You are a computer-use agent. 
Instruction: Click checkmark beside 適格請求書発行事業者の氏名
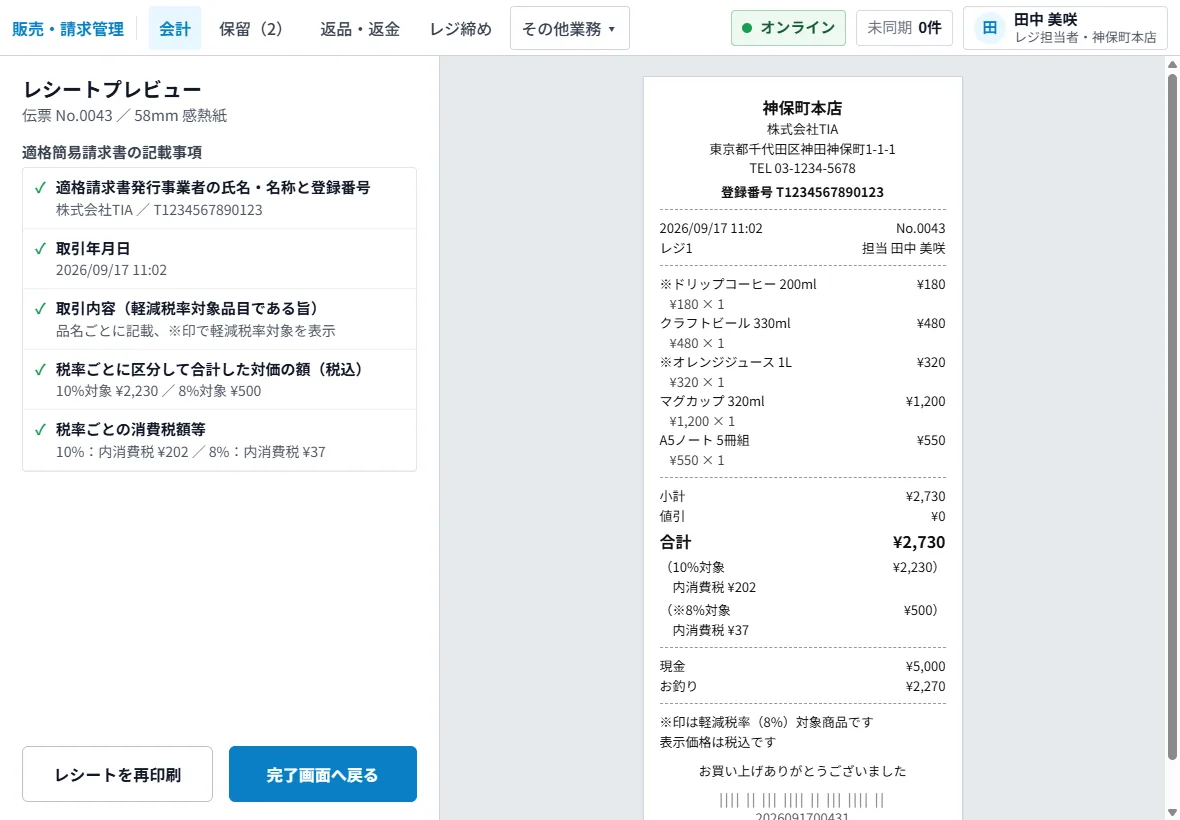click(41, 187)
